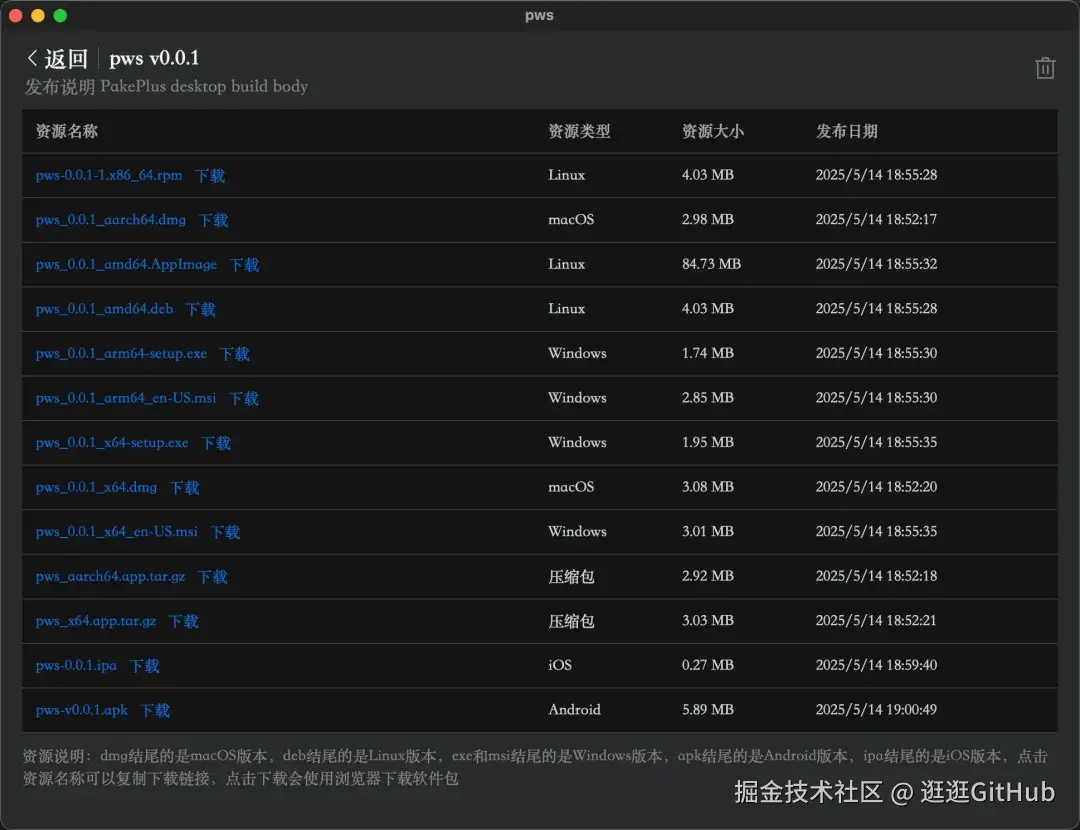This screenshot has height=830, width=1080.
Task: Download the pws_0.0.1_x64_en-US.msi installer
Action: click(x=224, y=531)
